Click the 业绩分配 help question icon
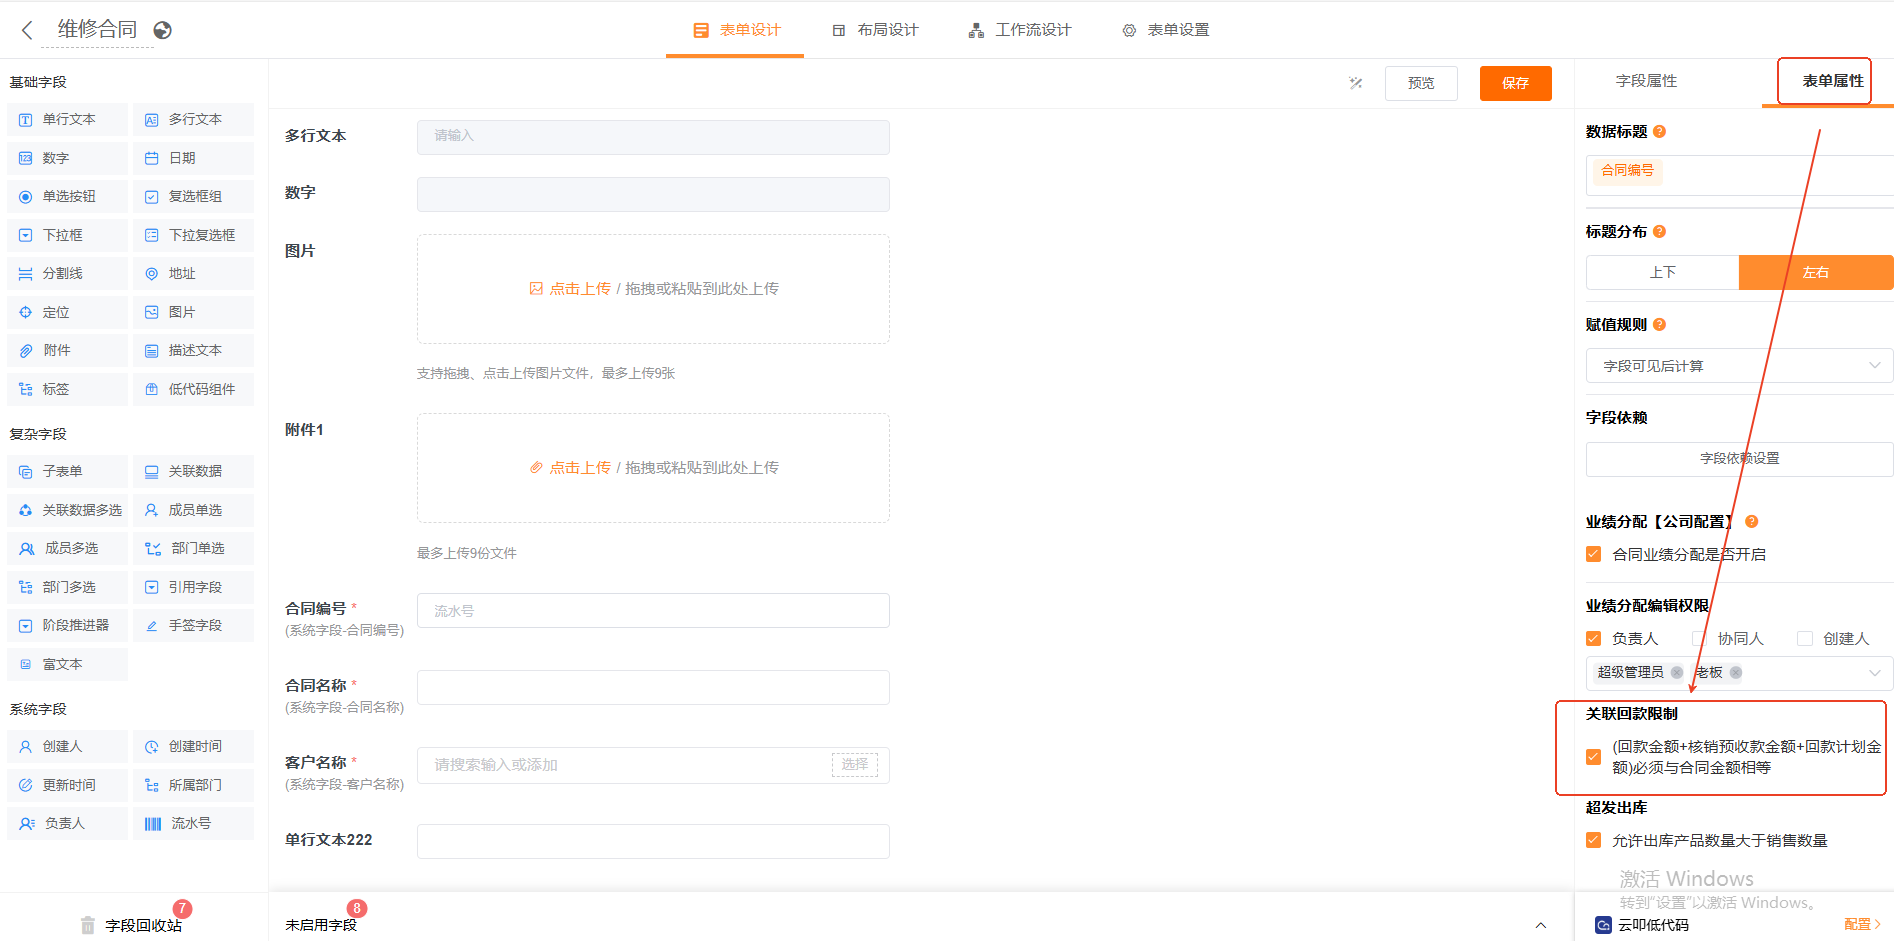 (x=1751, y=522)
